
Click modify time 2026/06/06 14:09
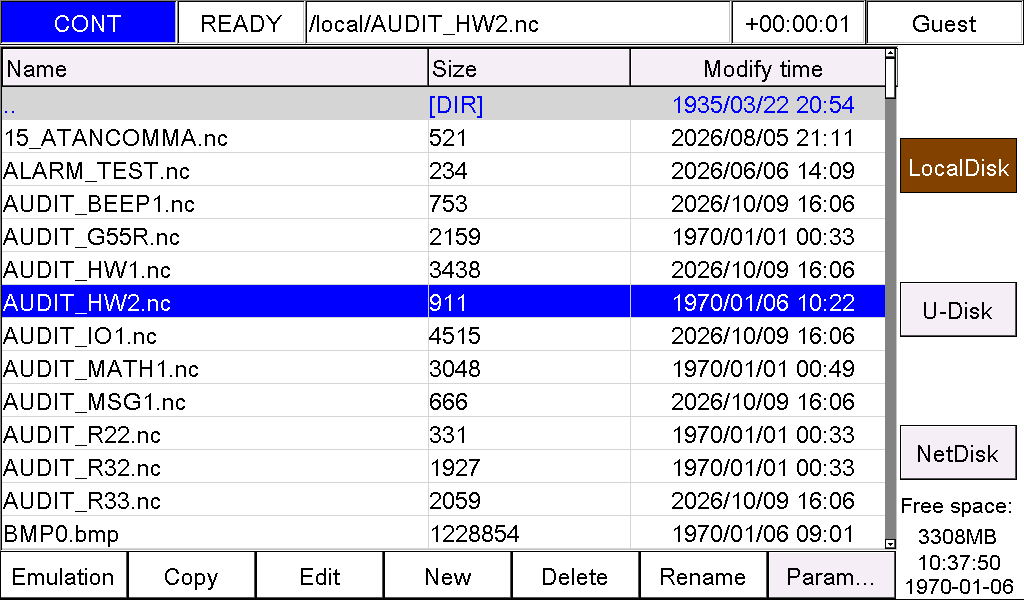coord(763,170)
